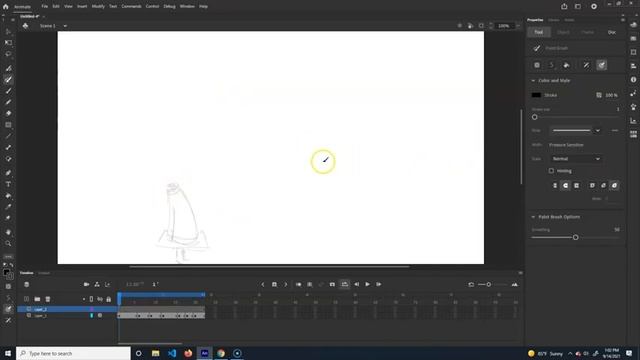Select the Eyedropper tool
Image resolution: width=640 pixels, height=360 pixels.
click(x=8, y=207)
